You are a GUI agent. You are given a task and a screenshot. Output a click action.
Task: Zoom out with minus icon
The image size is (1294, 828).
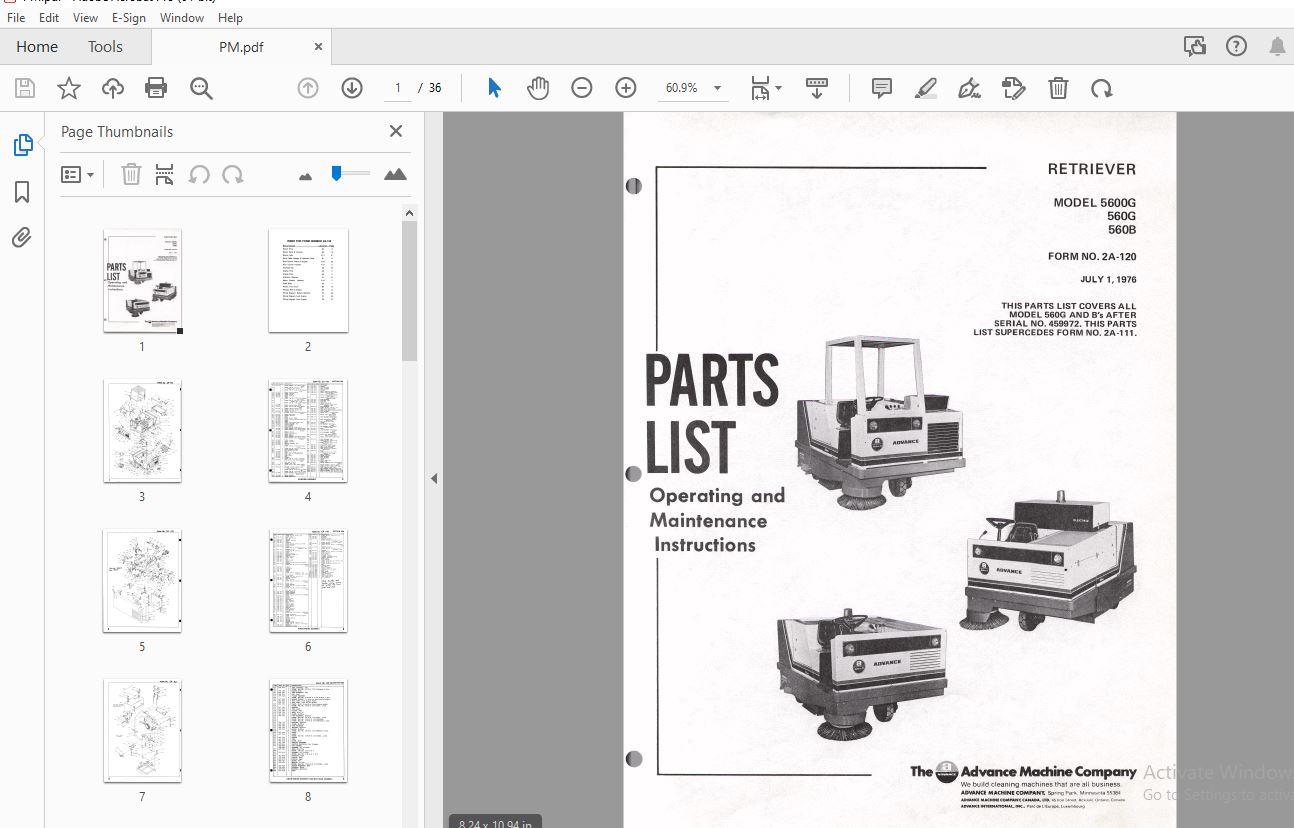click(x=582, y=88)
